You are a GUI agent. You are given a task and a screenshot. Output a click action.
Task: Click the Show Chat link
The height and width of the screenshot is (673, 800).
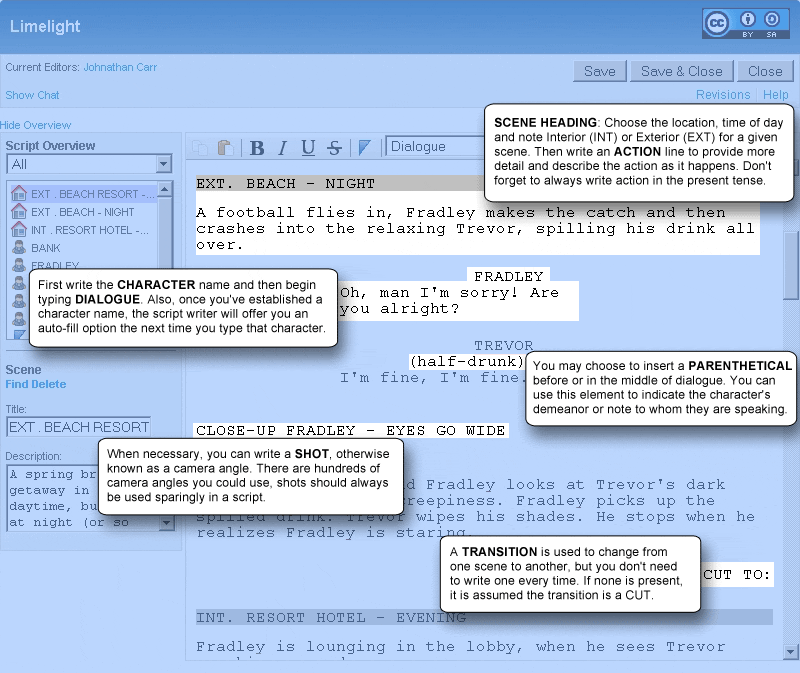click(32, 95)
